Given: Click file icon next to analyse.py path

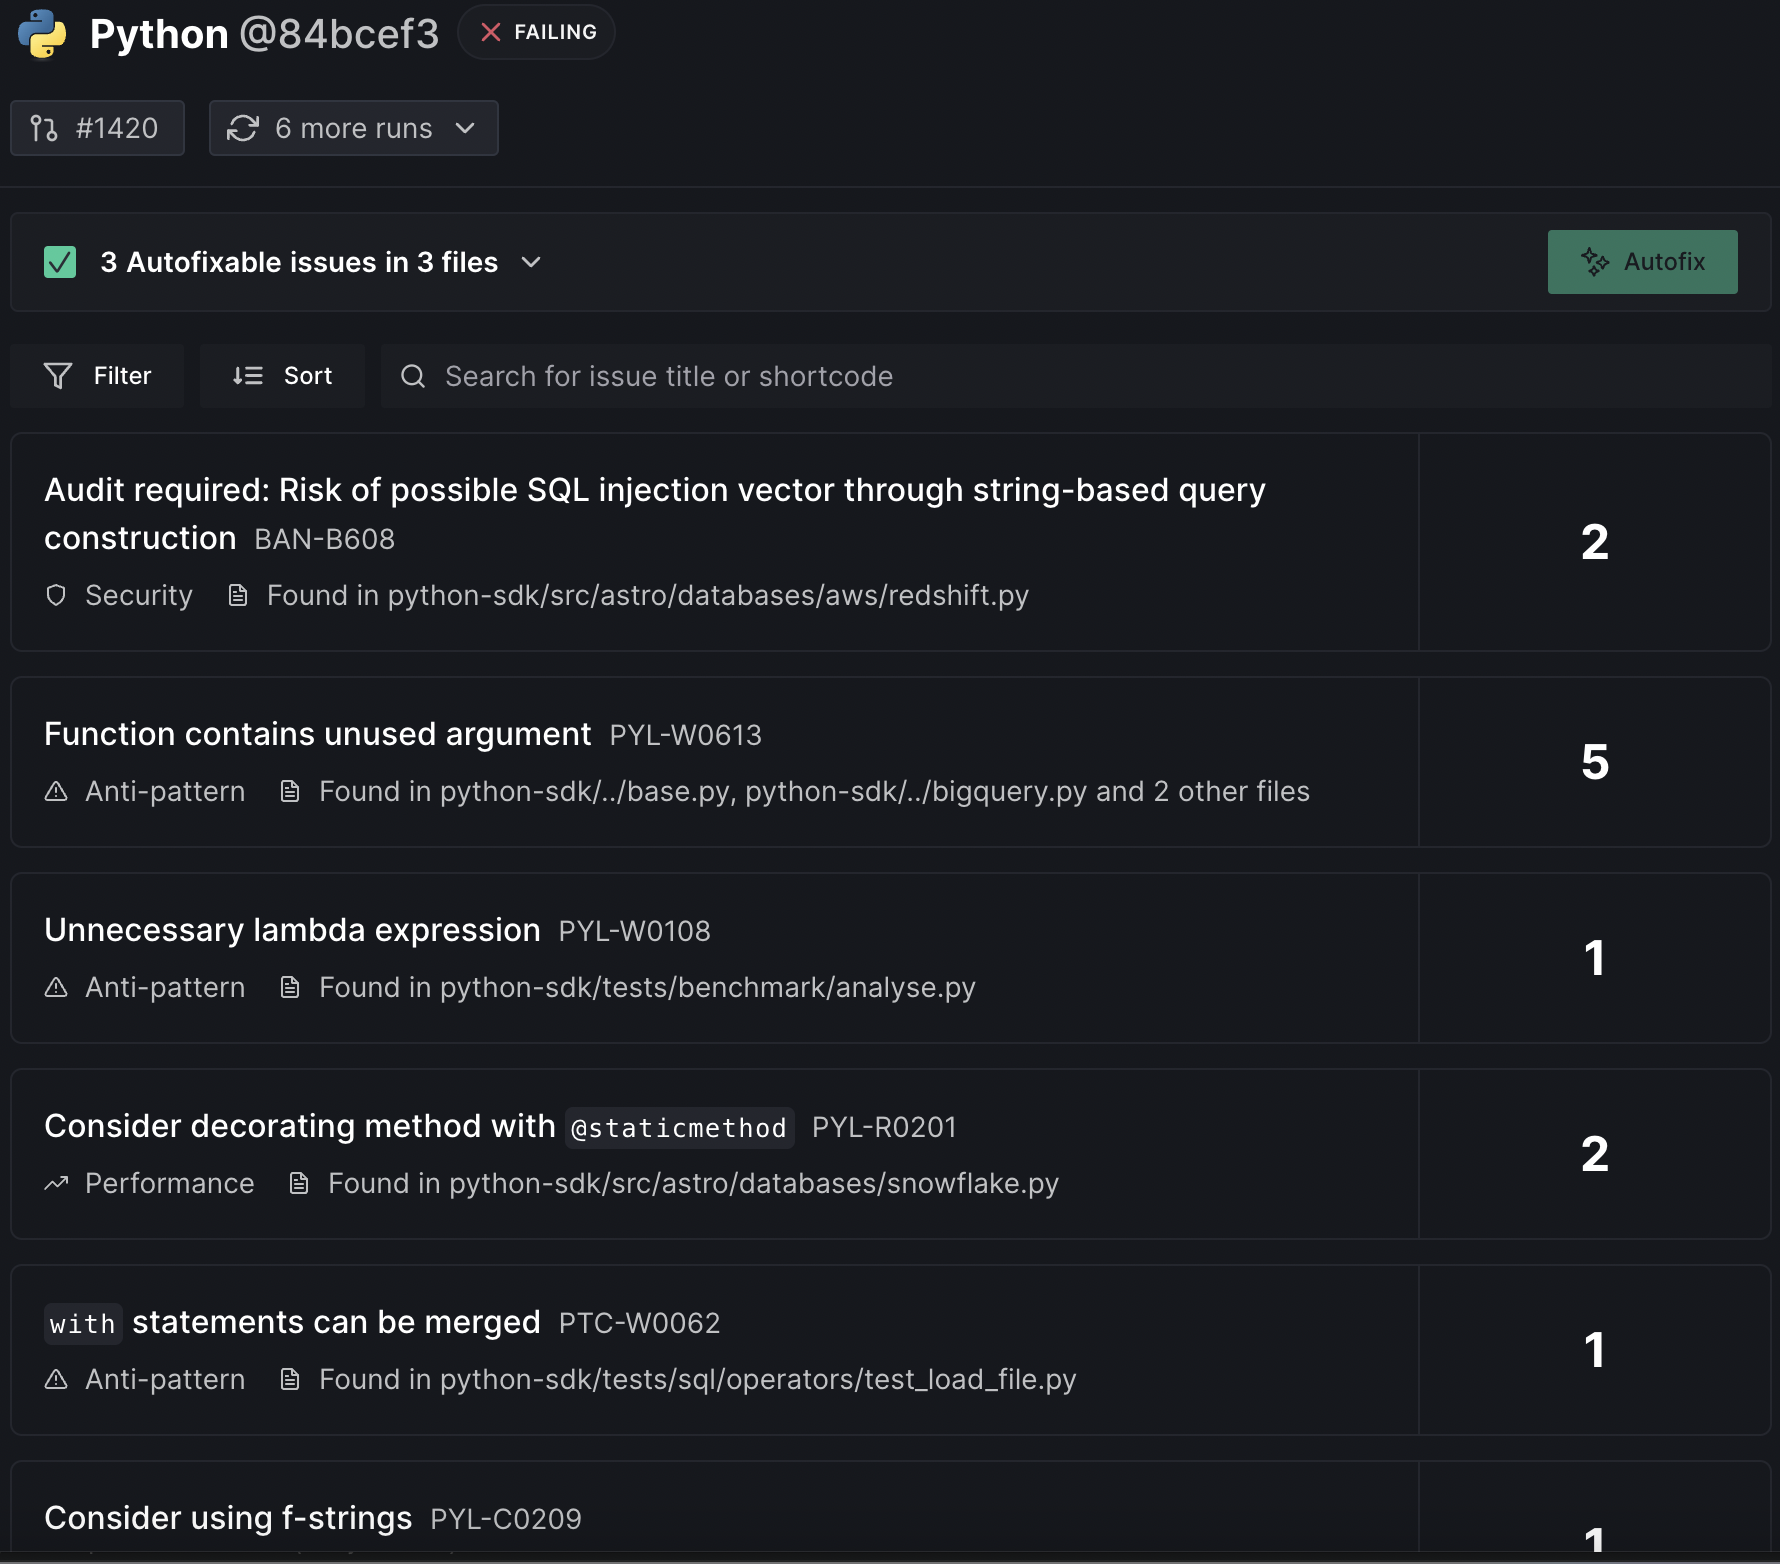Looking at the screenshot, I should pos(290,987).
